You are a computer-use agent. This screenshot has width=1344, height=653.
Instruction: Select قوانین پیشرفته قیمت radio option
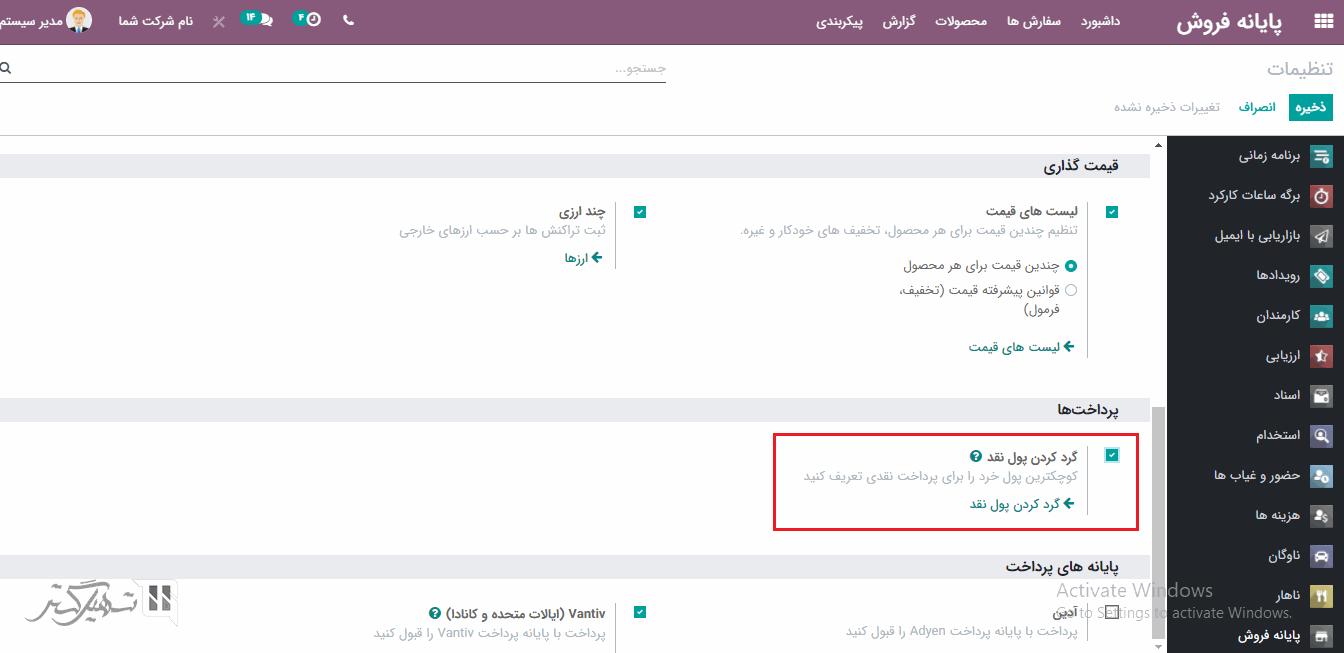(x=1071, y=290)
